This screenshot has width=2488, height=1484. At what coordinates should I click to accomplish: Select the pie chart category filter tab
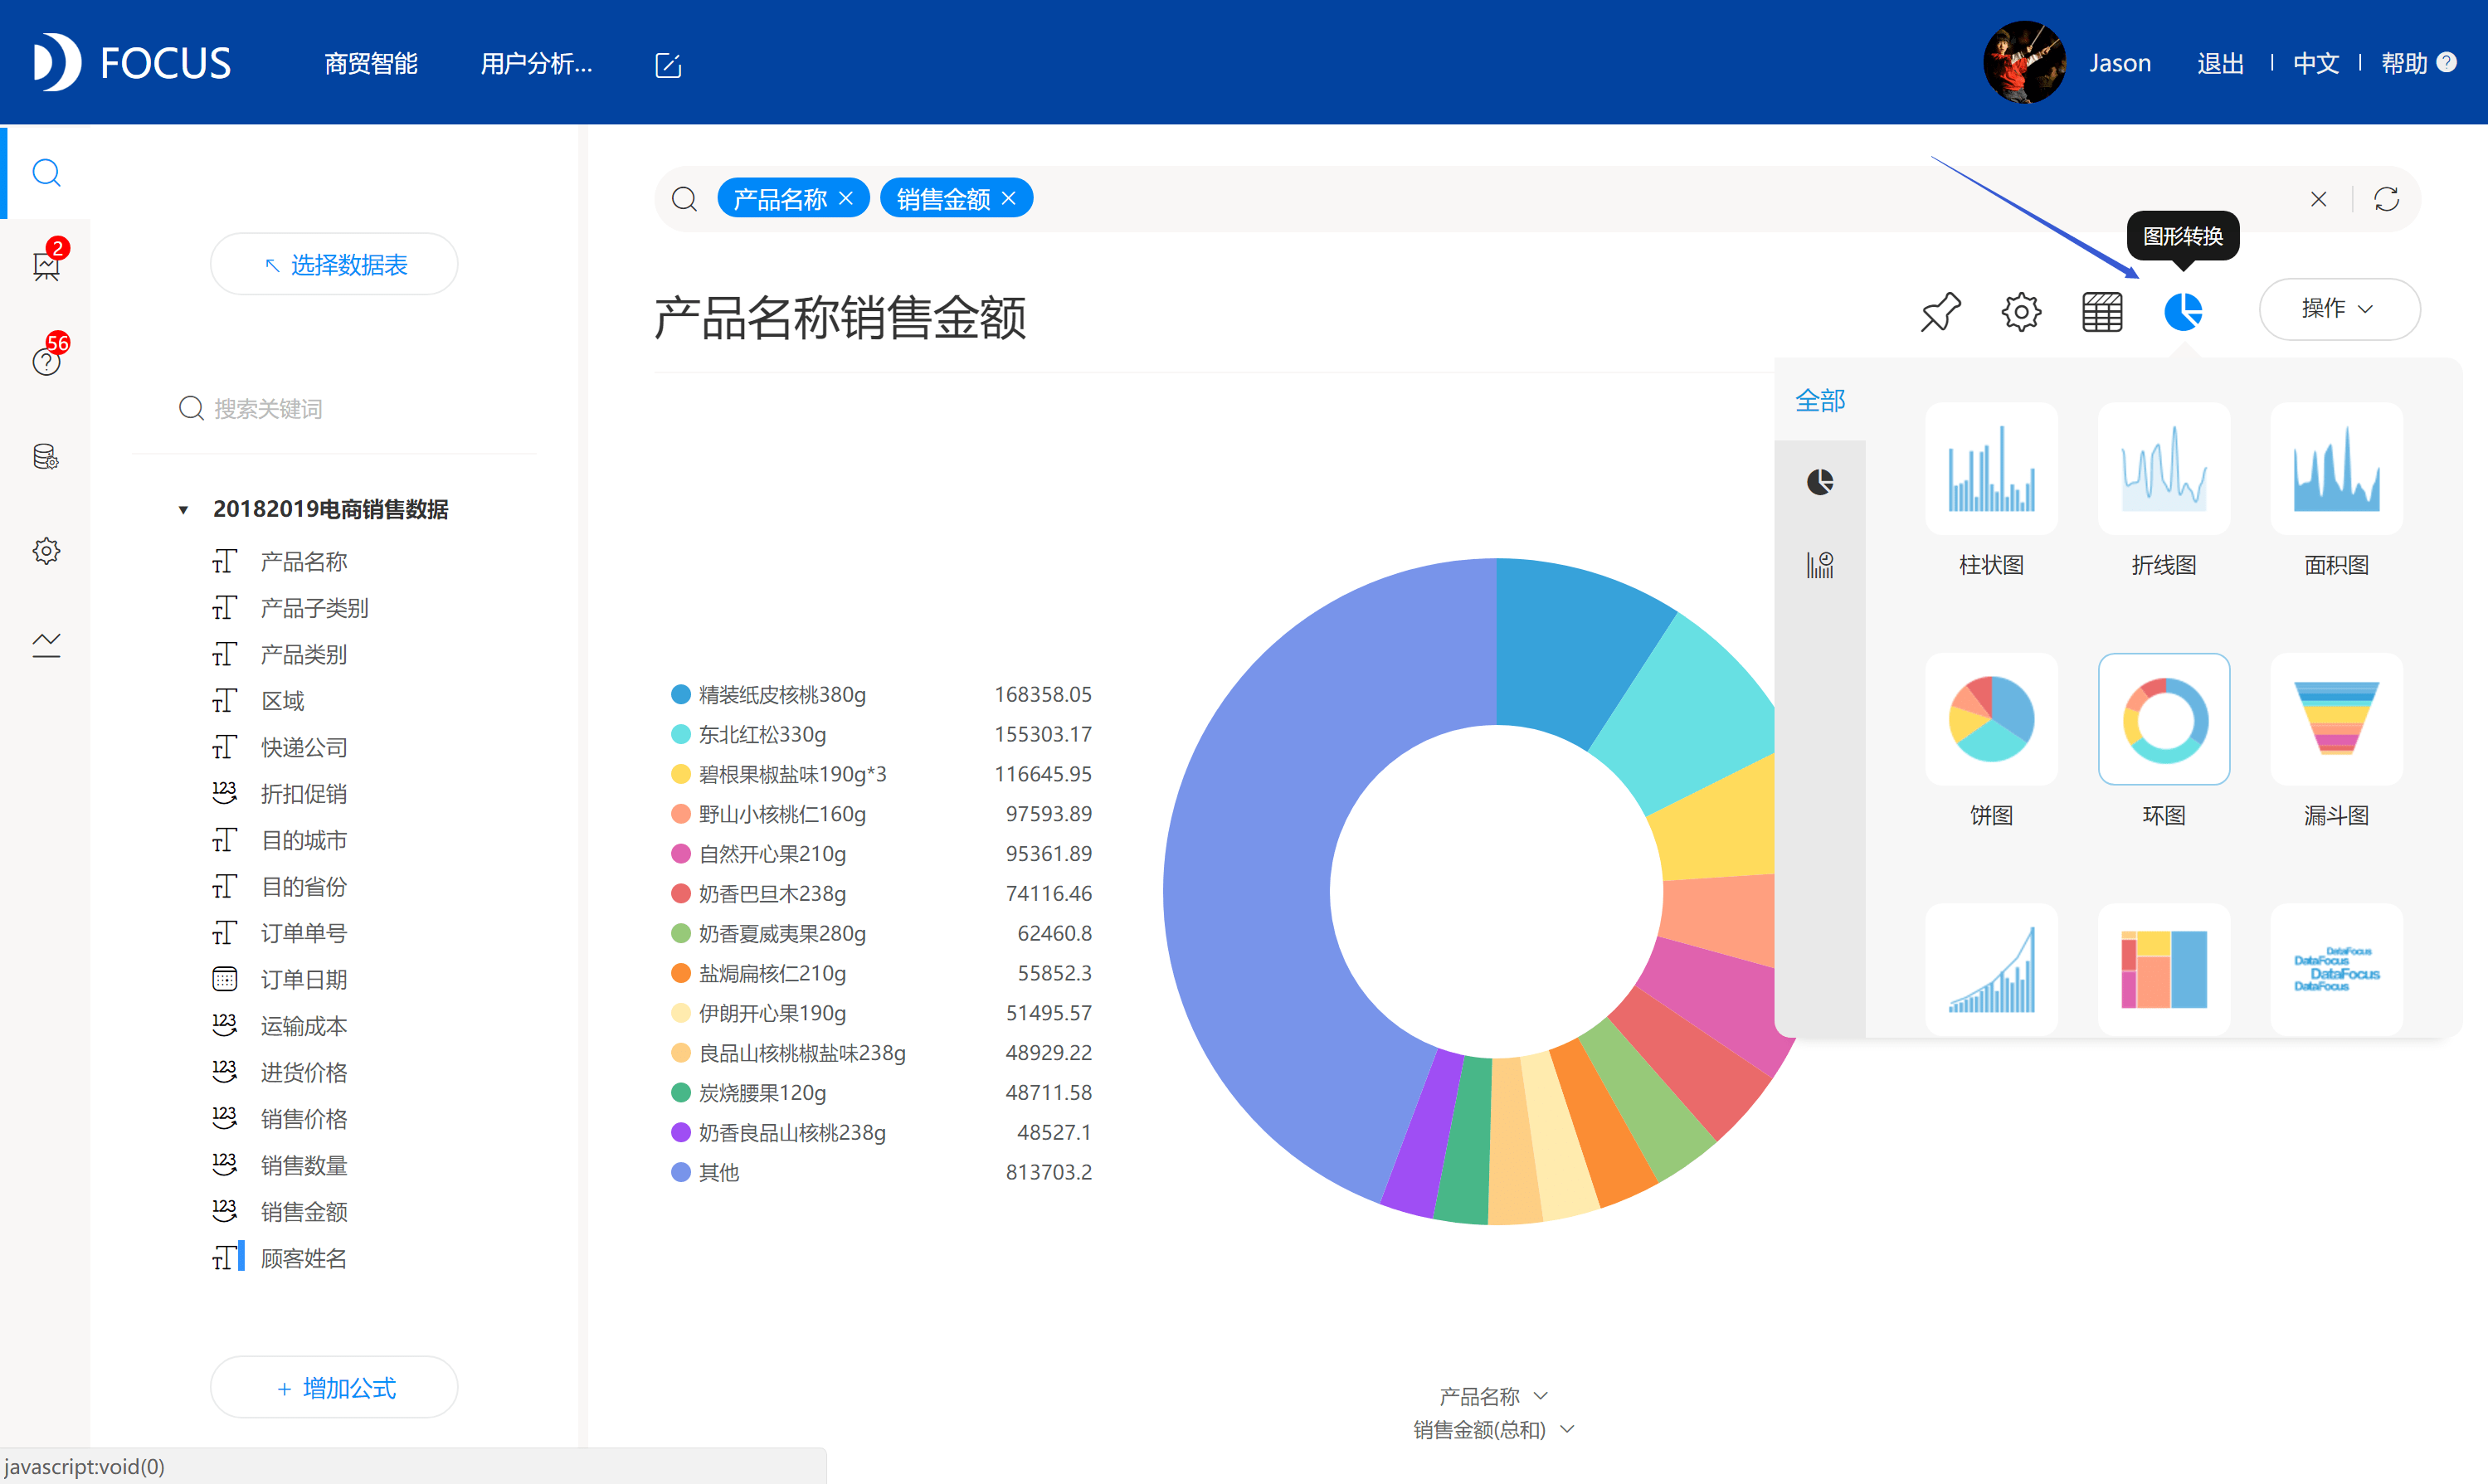[1820, 481]
